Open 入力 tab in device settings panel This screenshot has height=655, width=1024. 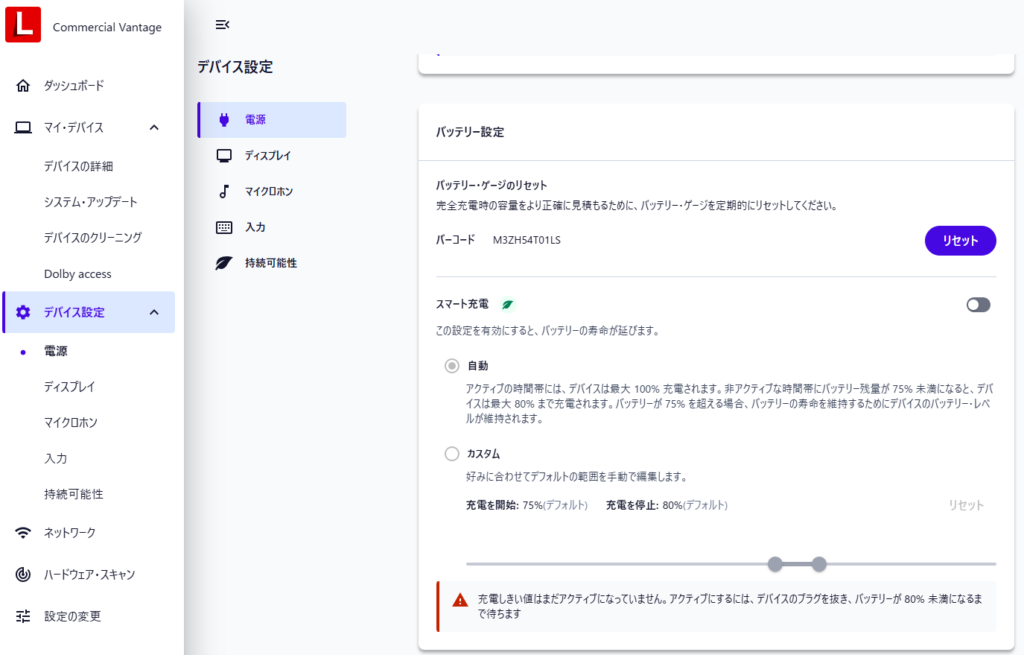(255, 227)
